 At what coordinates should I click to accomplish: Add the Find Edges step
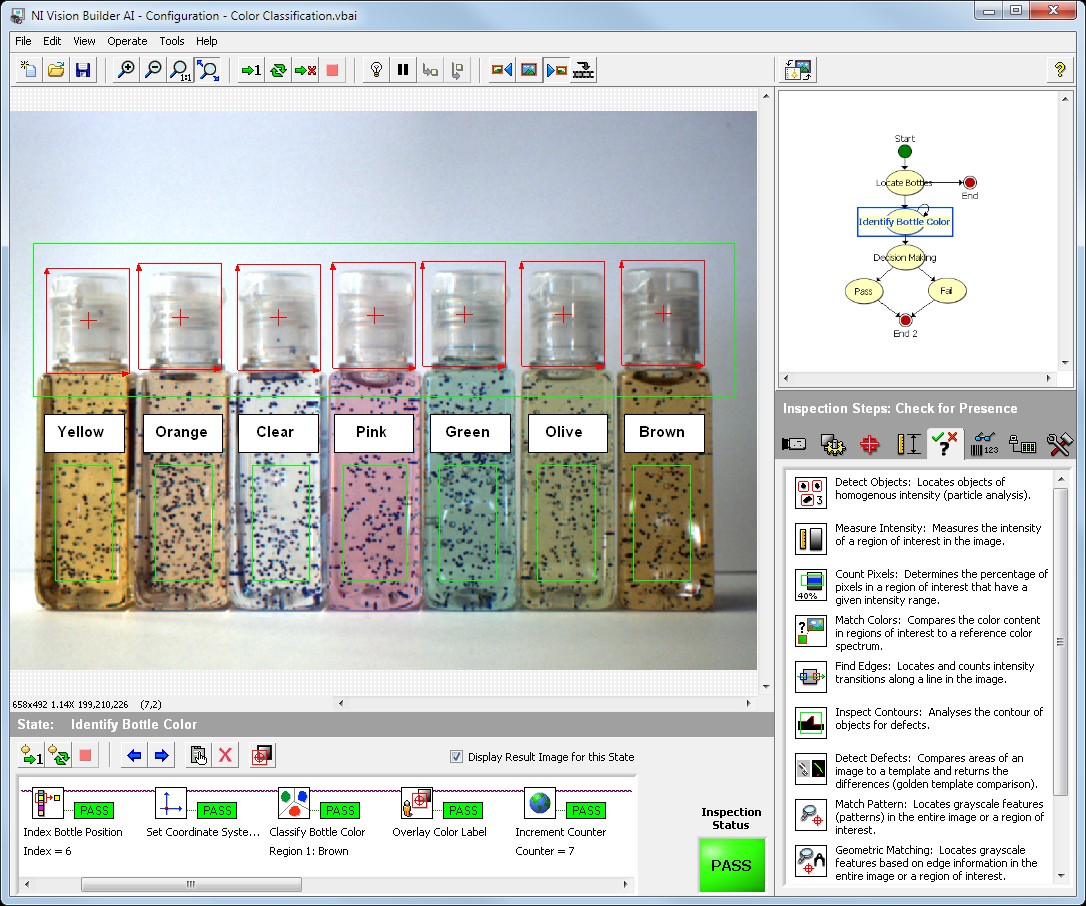[921, 675]
